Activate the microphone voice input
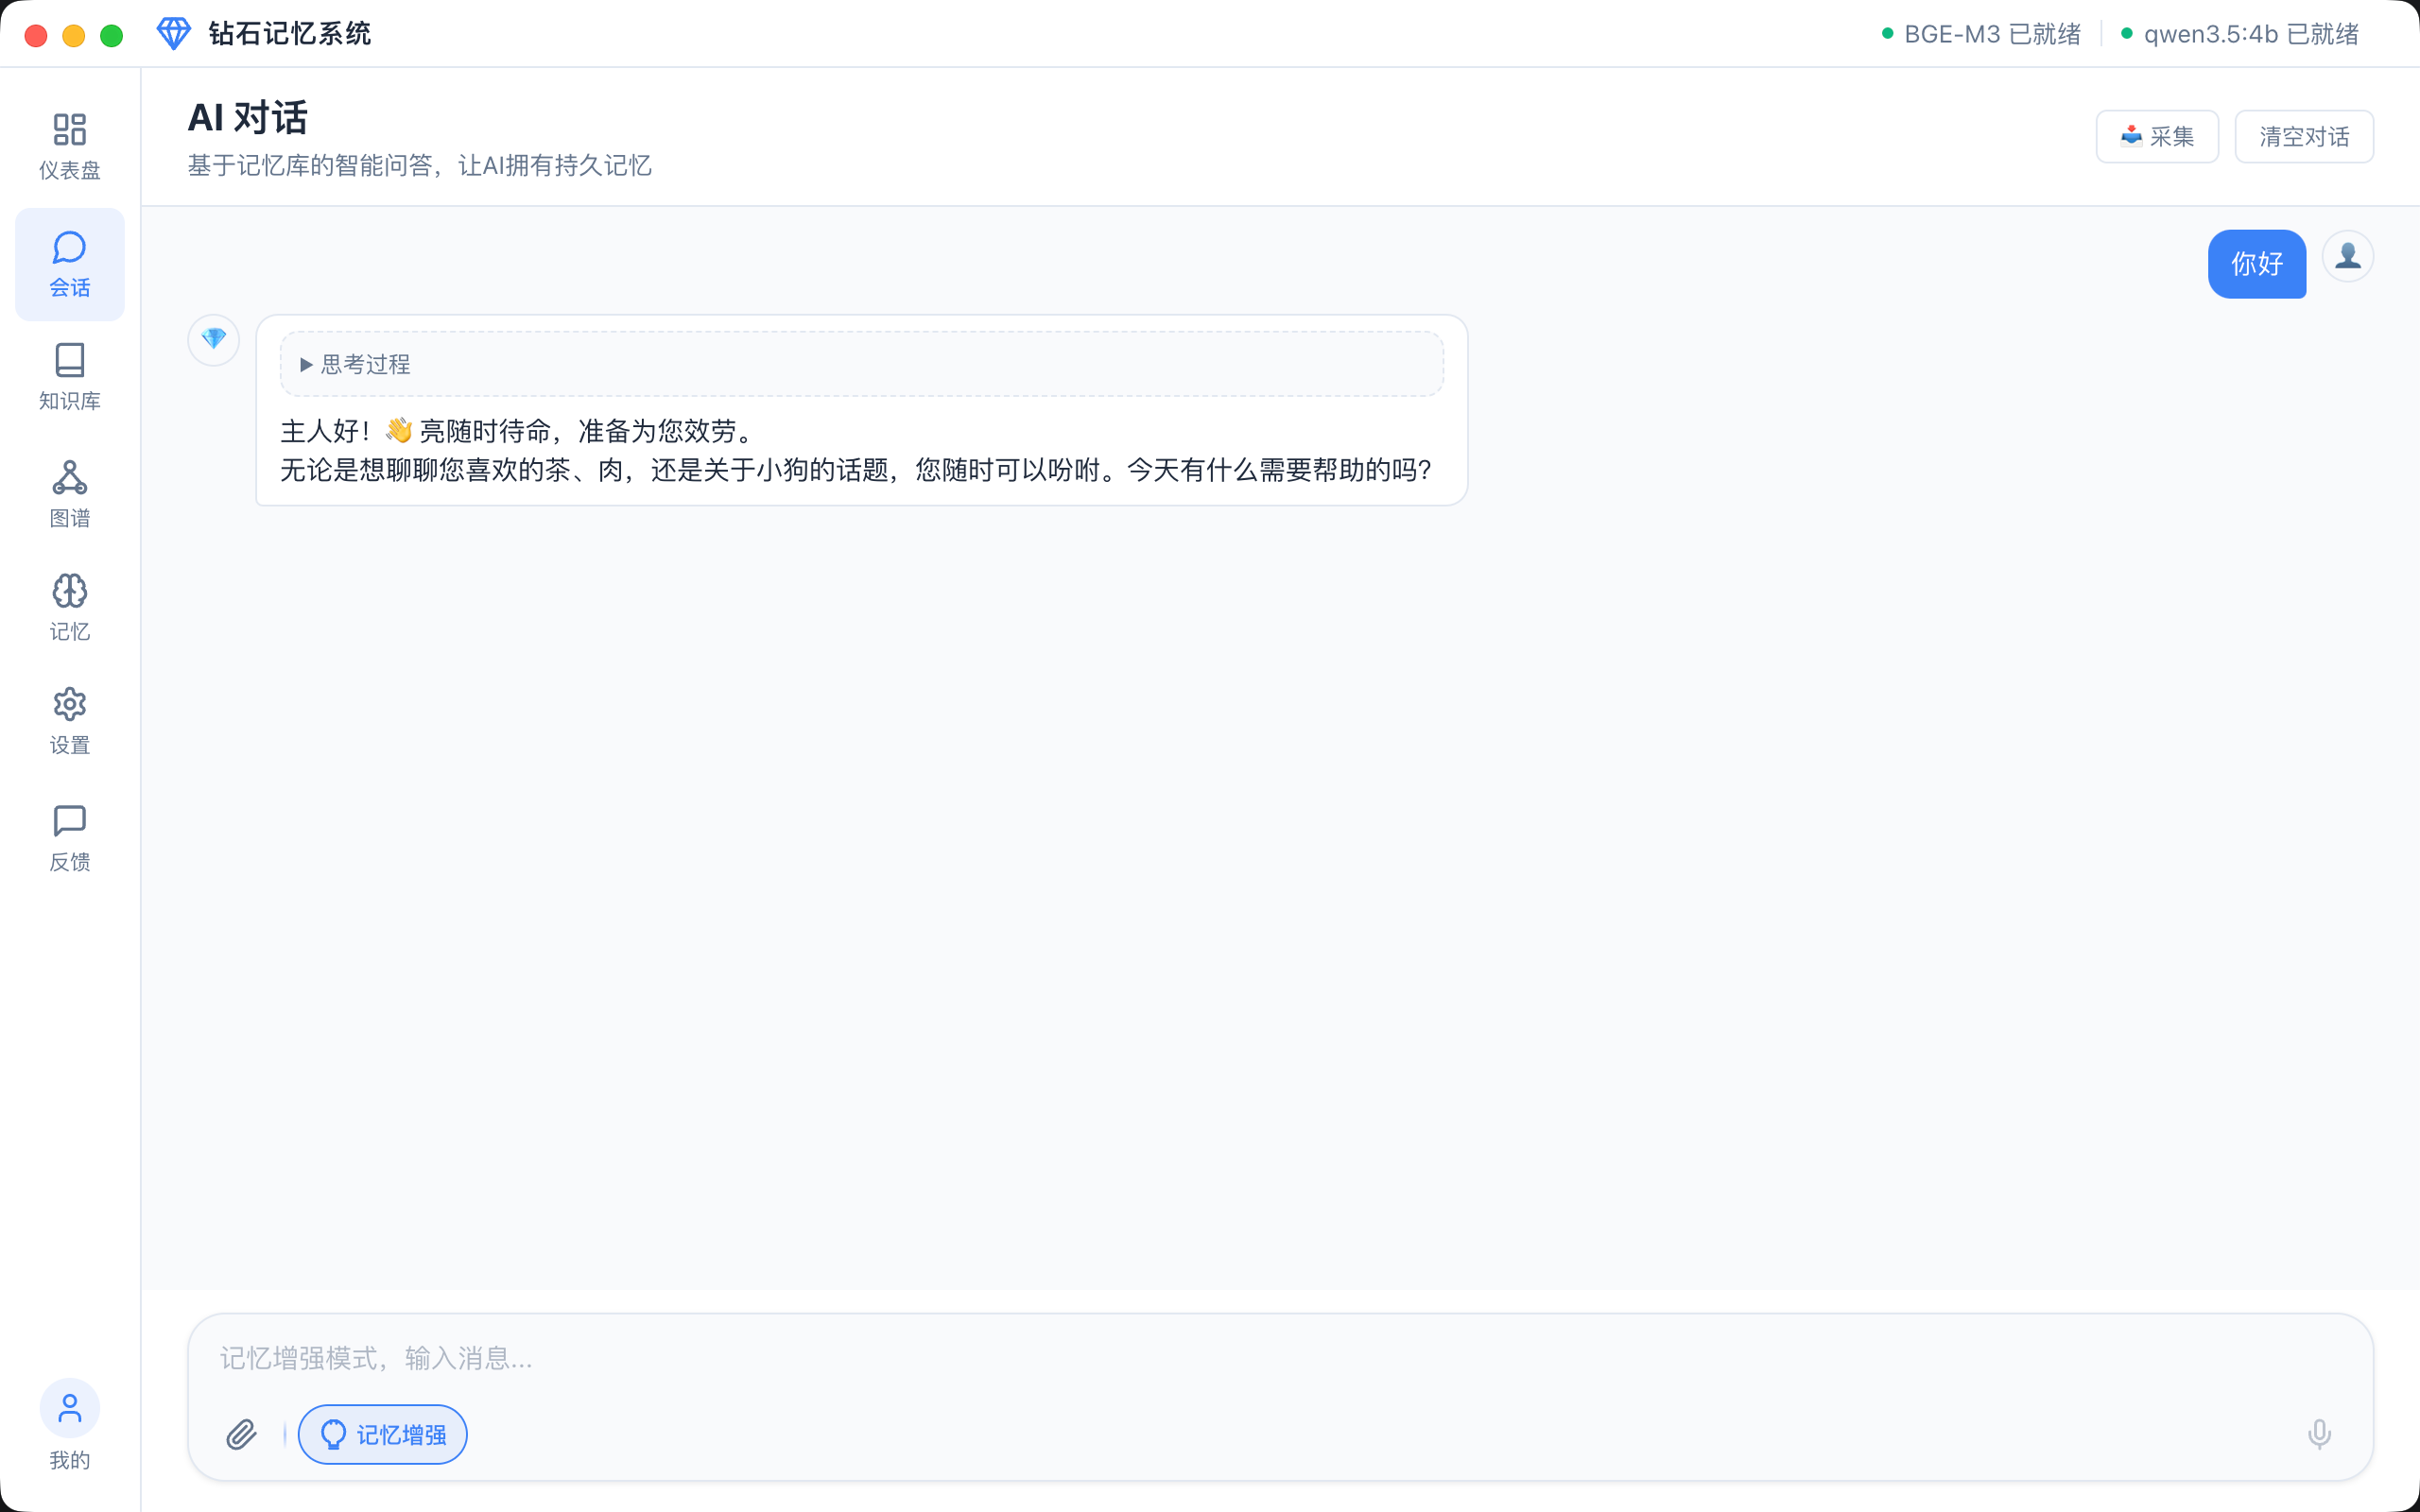This screenshot has height=1512, width=2420. [2320, 1433]
